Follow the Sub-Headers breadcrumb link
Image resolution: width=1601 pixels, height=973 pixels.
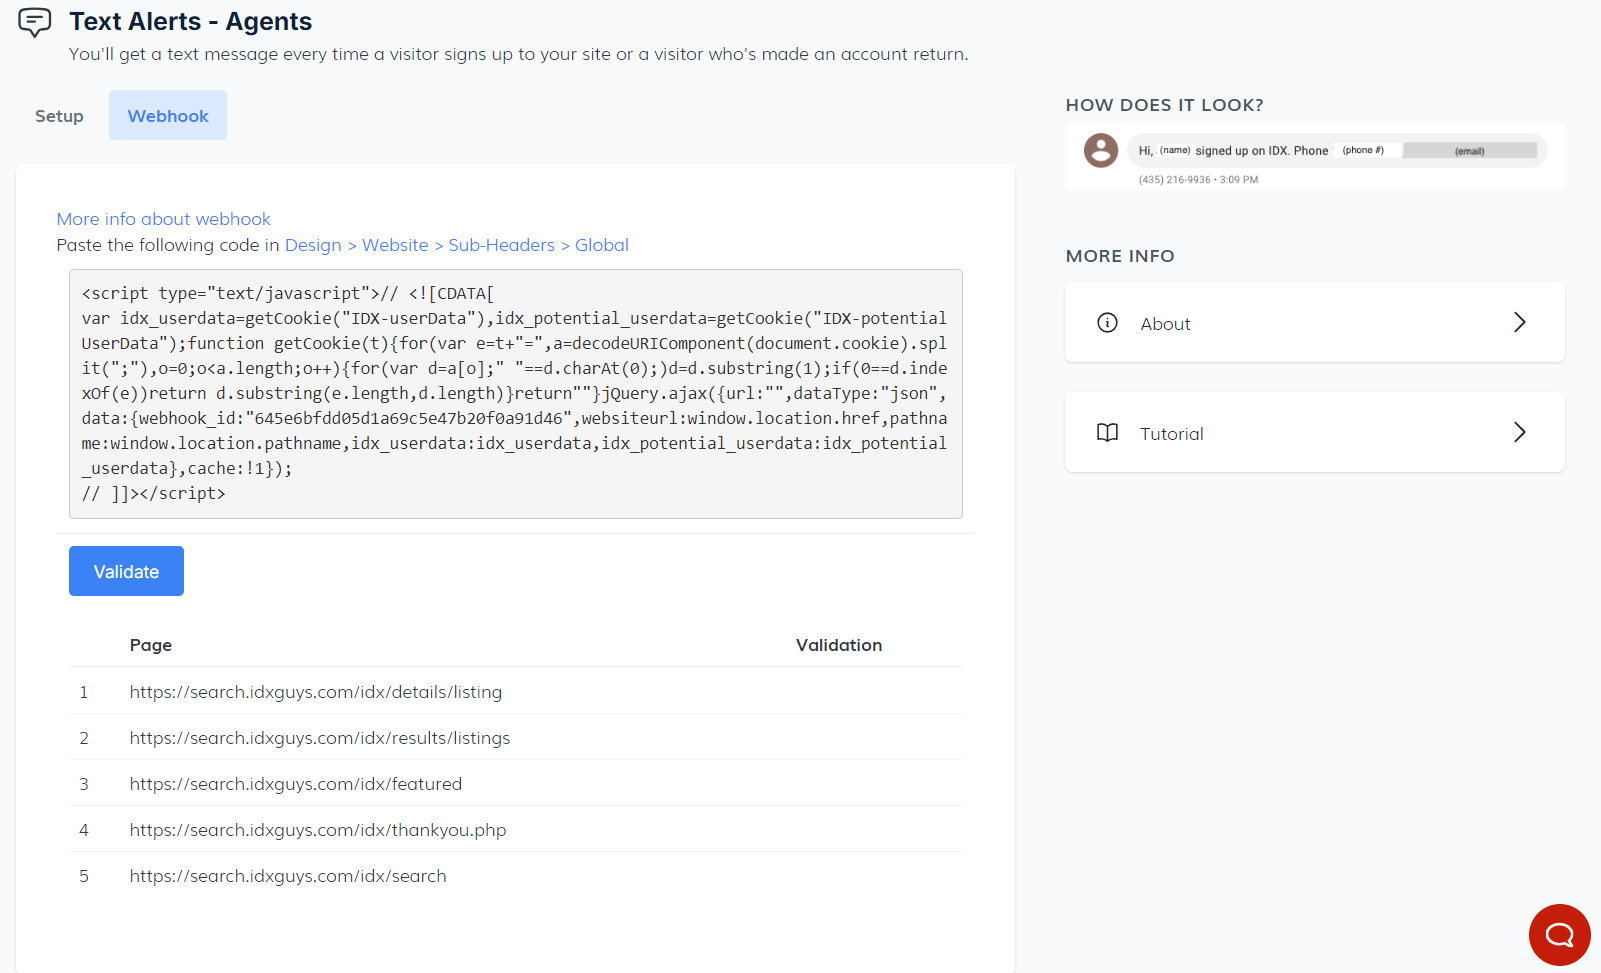[x=501, y=245]
